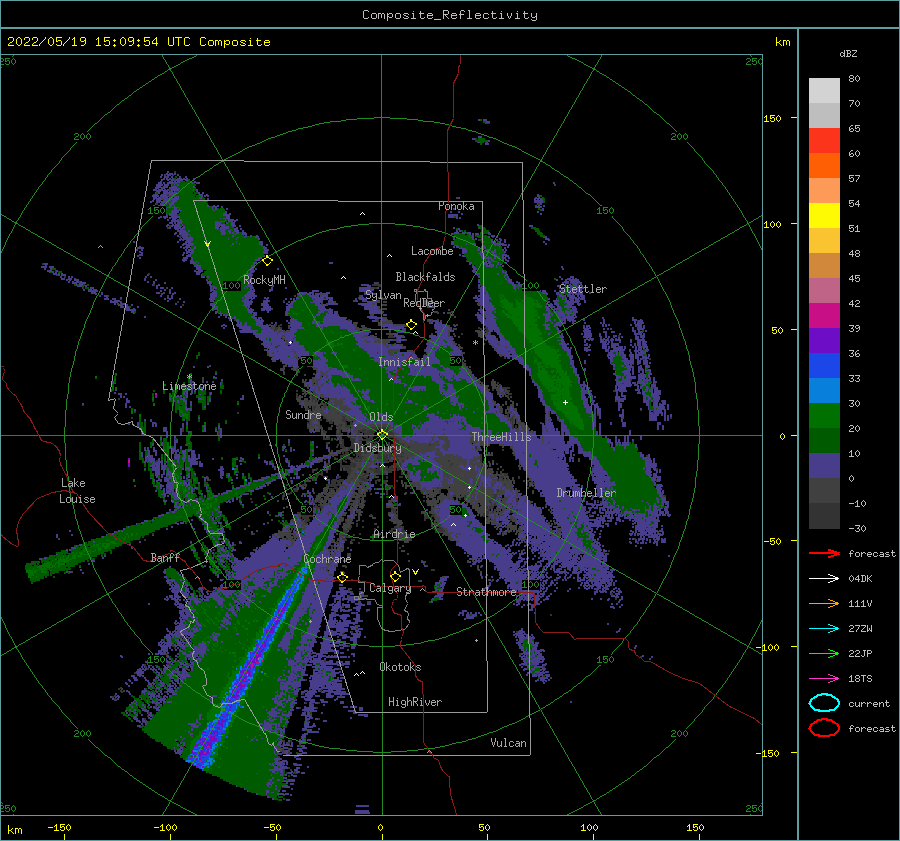
Task: Click the Airdrie city label
Action: point(394,534)
